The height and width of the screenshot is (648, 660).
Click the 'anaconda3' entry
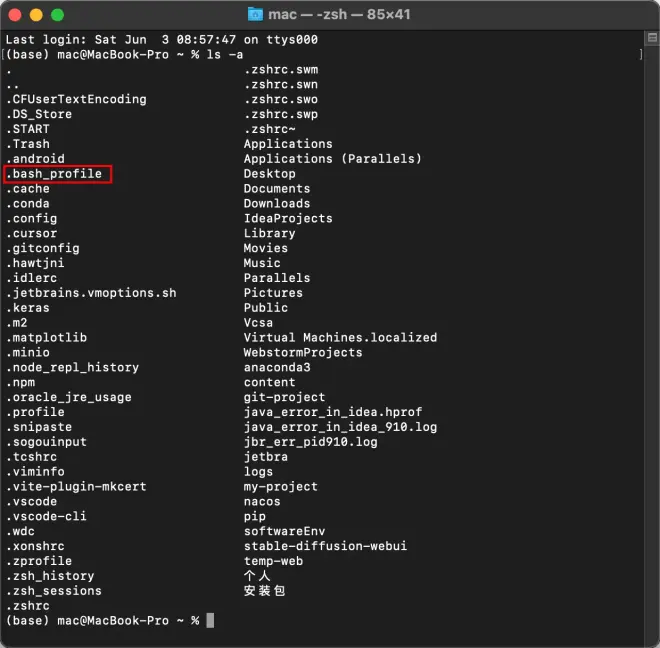277,368
